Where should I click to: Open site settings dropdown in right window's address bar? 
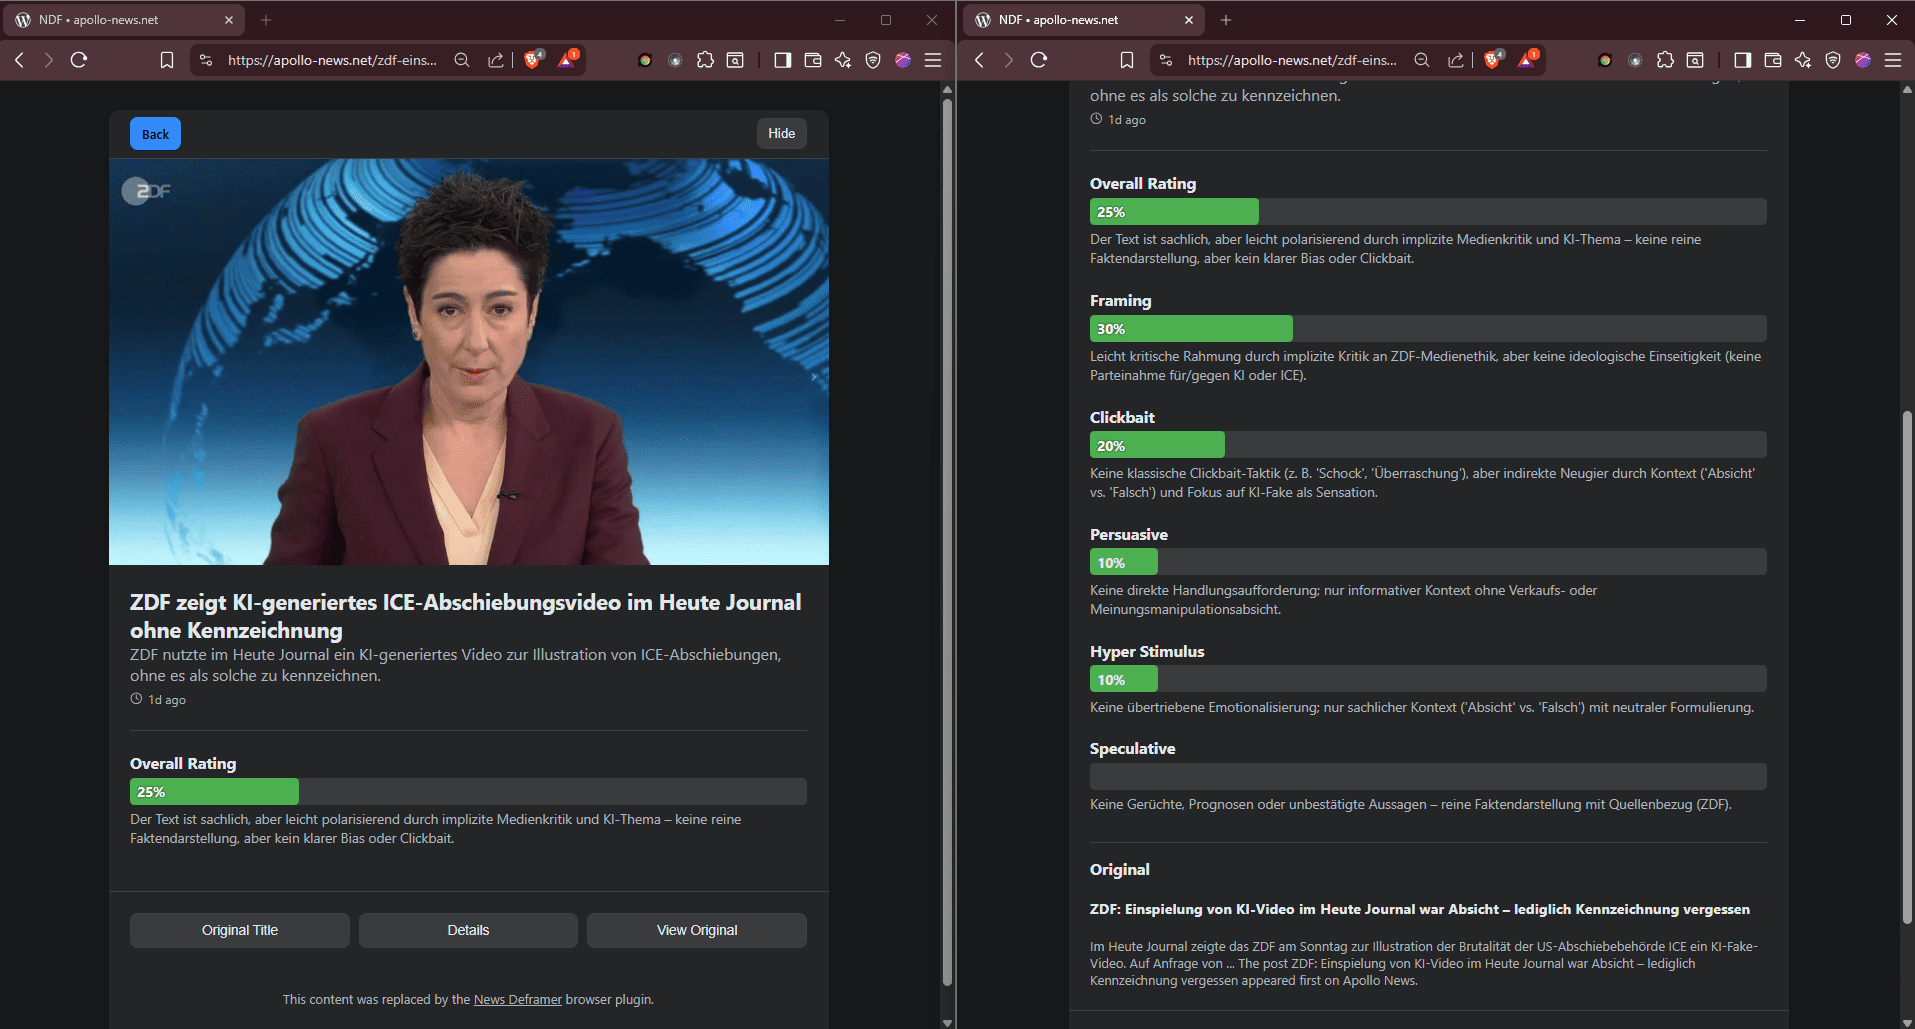click(1166, 60)
